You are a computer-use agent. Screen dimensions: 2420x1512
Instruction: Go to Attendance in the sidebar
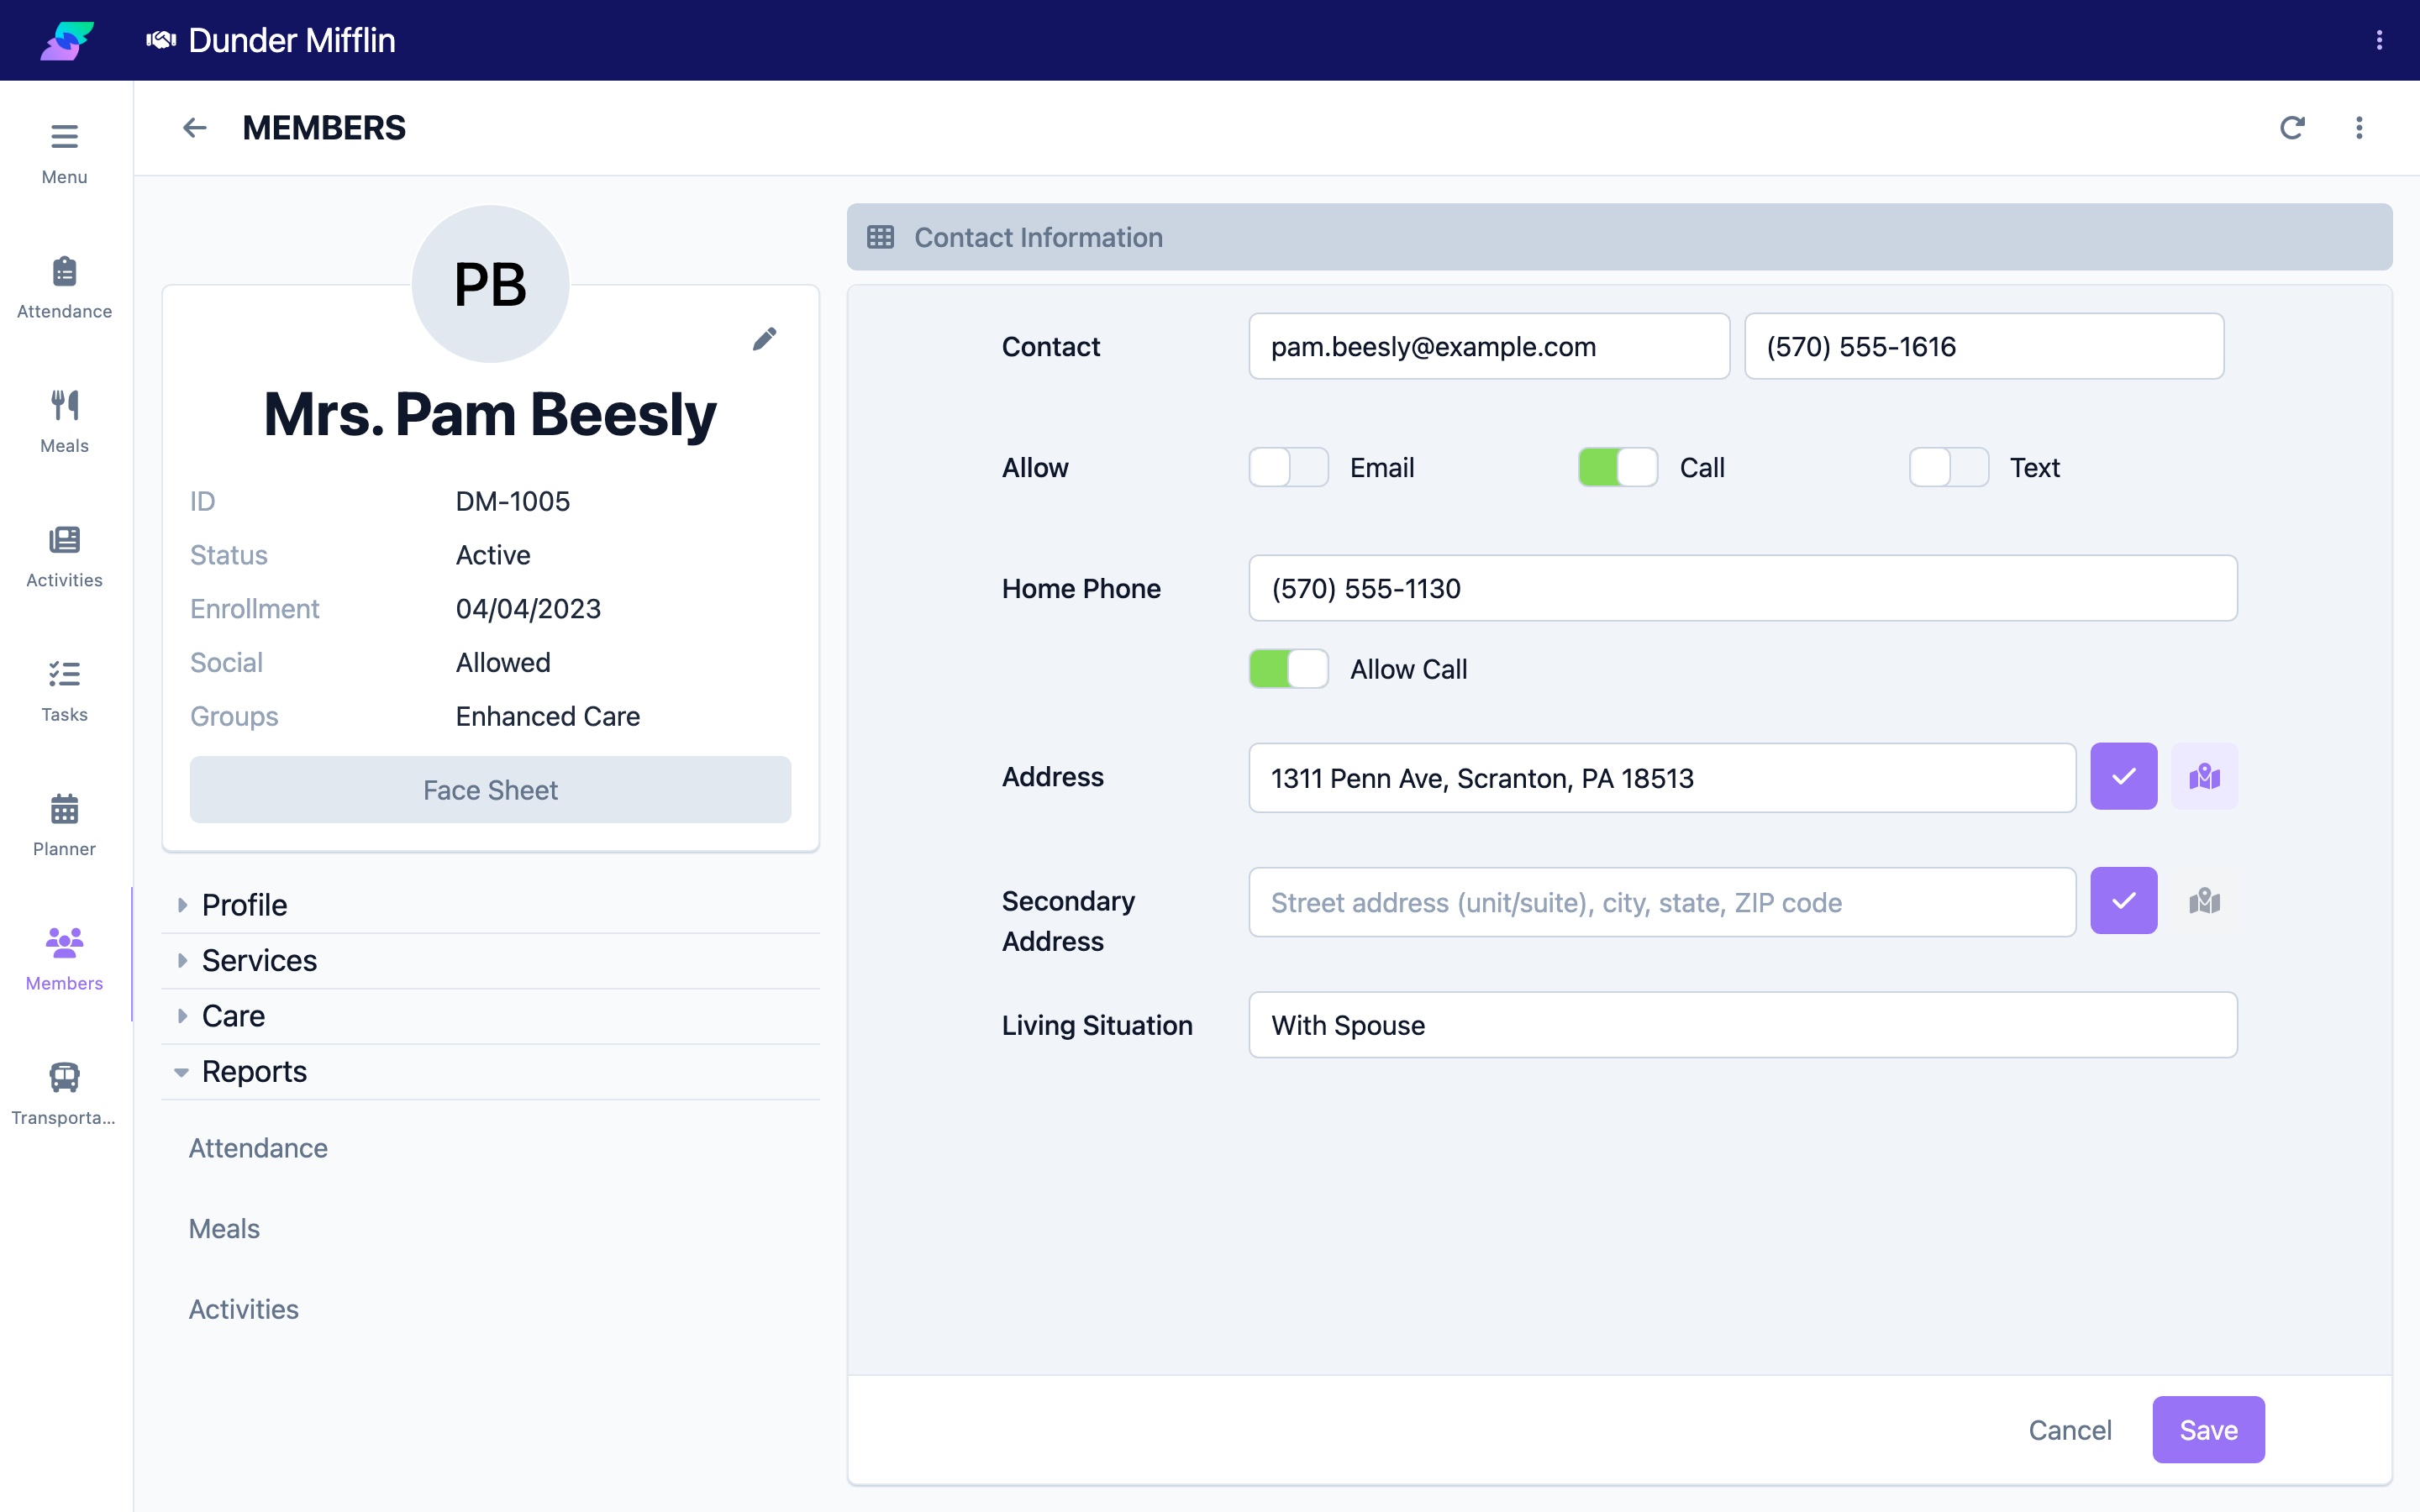tap(64, 288)
